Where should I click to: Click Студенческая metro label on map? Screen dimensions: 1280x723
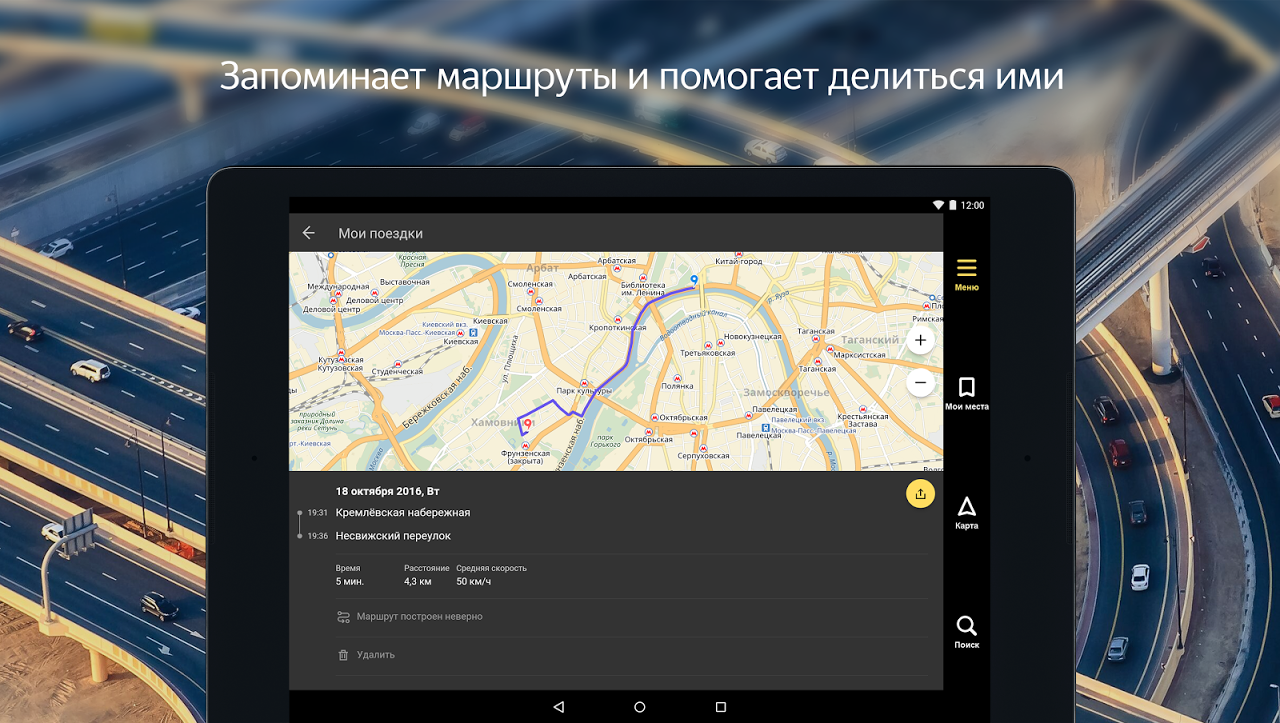[x=396, y=372]
